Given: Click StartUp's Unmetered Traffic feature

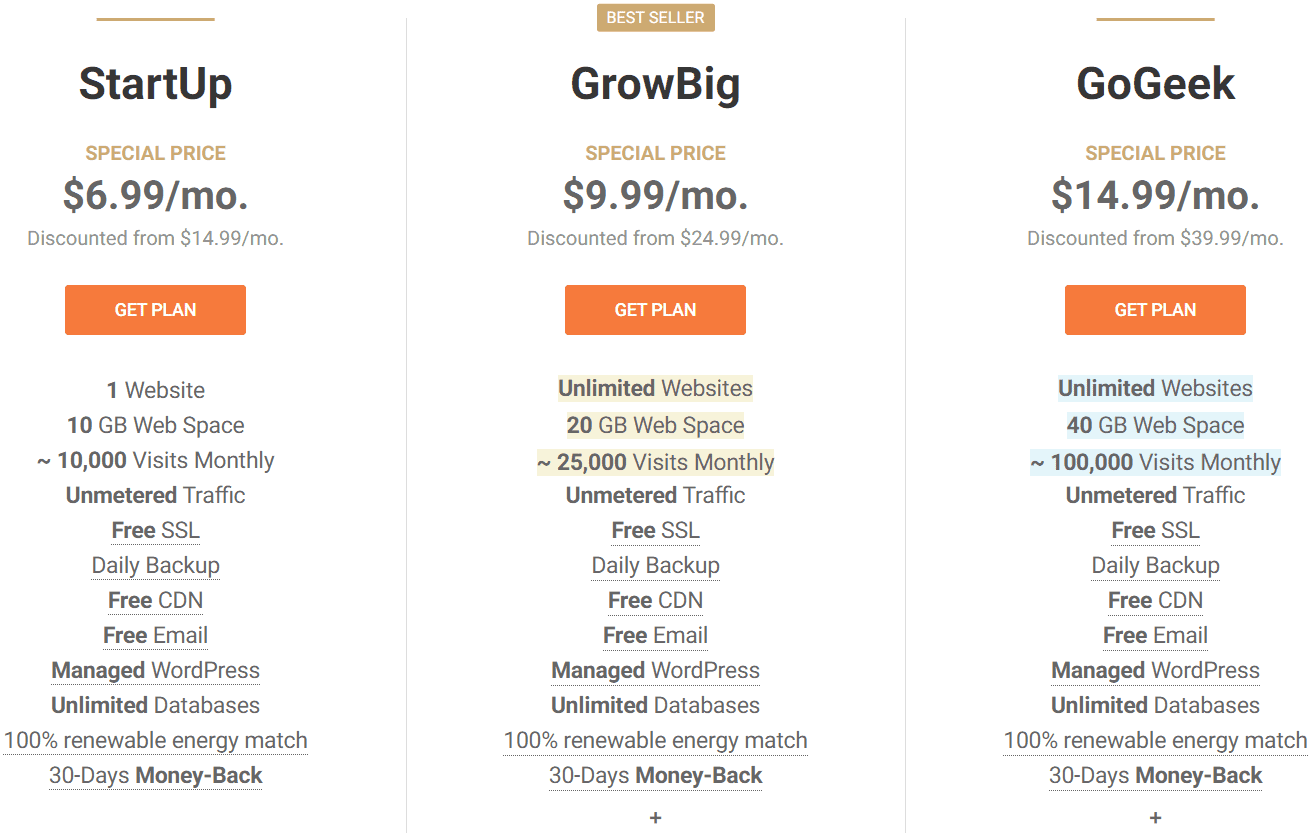Looking at the screenshot, I should [155, 495].
